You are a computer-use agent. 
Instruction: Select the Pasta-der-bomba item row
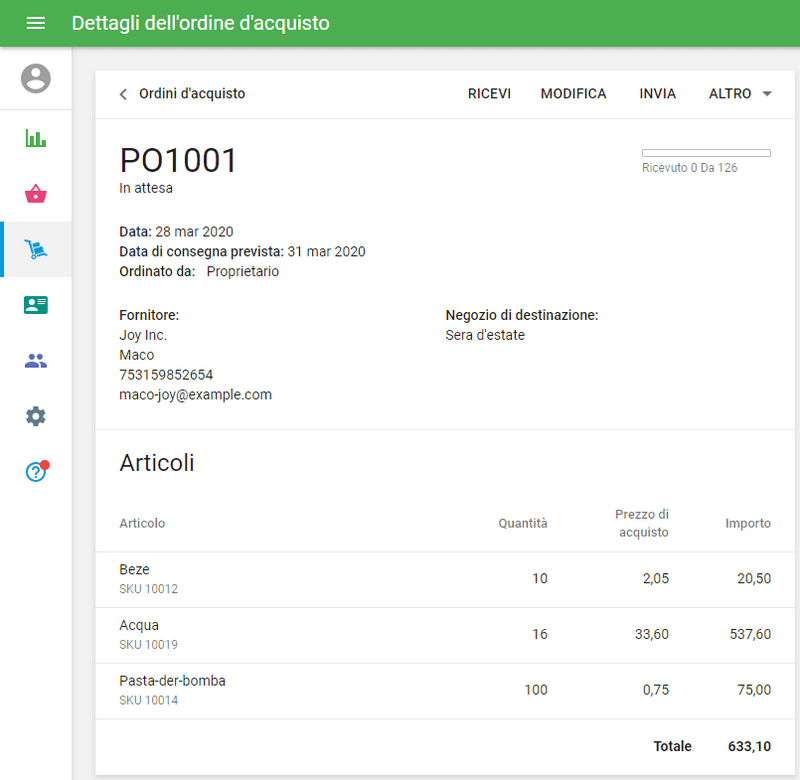coord(445,690)
